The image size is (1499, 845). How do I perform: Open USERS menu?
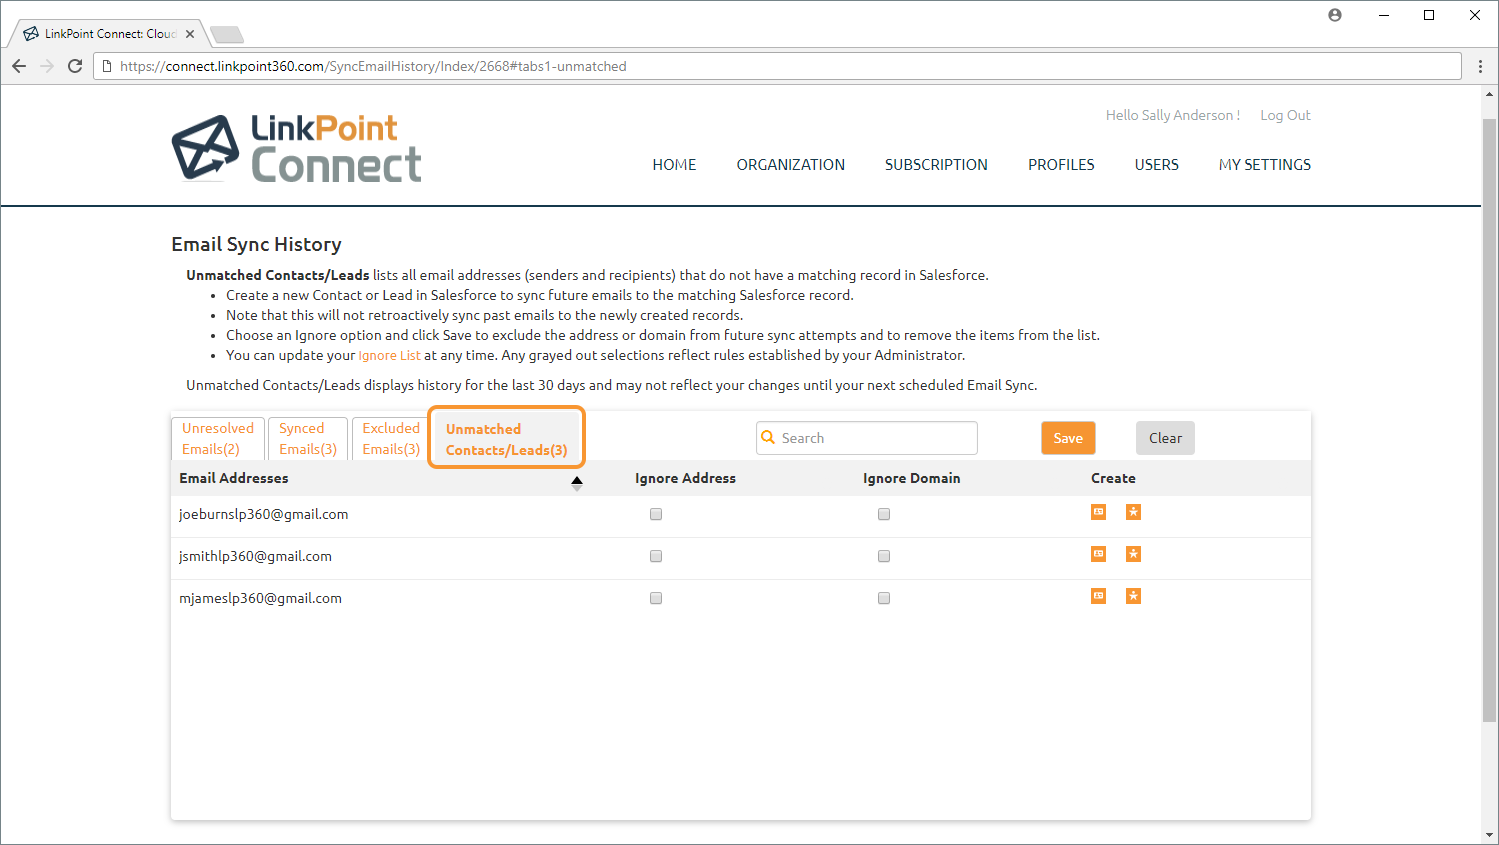point(1157,165)
